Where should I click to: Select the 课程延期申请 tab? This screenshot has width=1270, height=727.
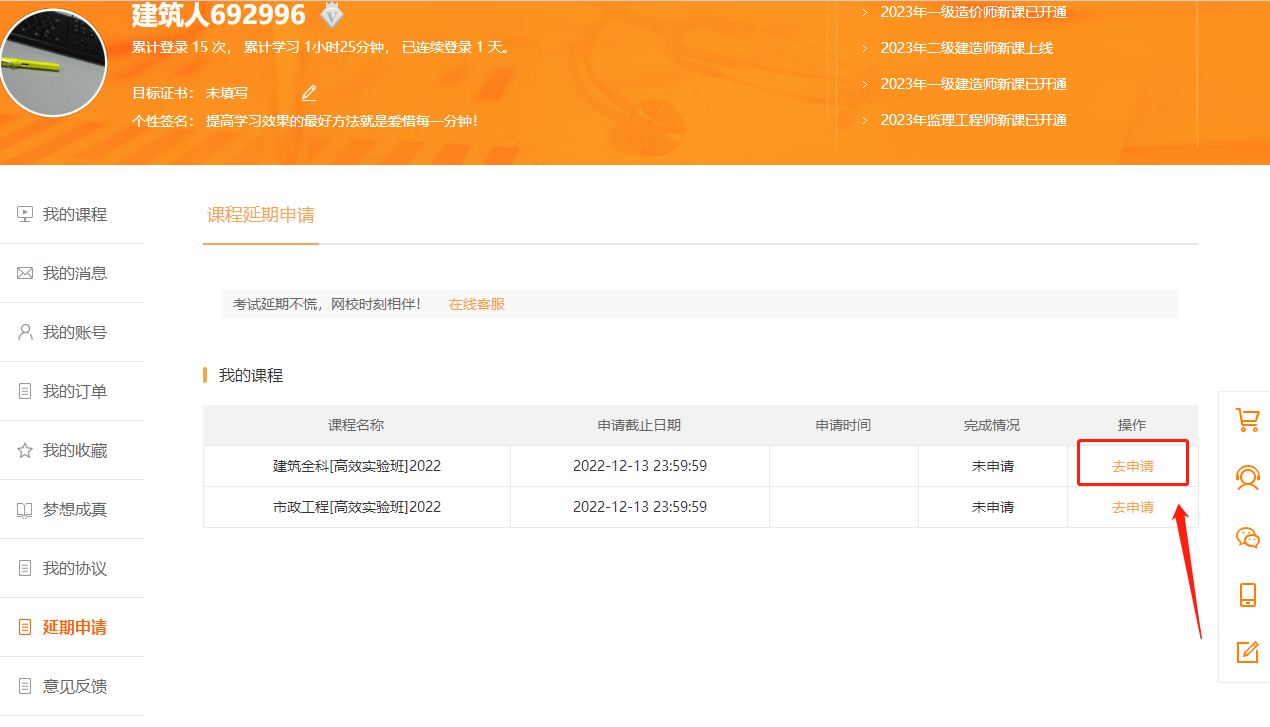coord(260,215)
